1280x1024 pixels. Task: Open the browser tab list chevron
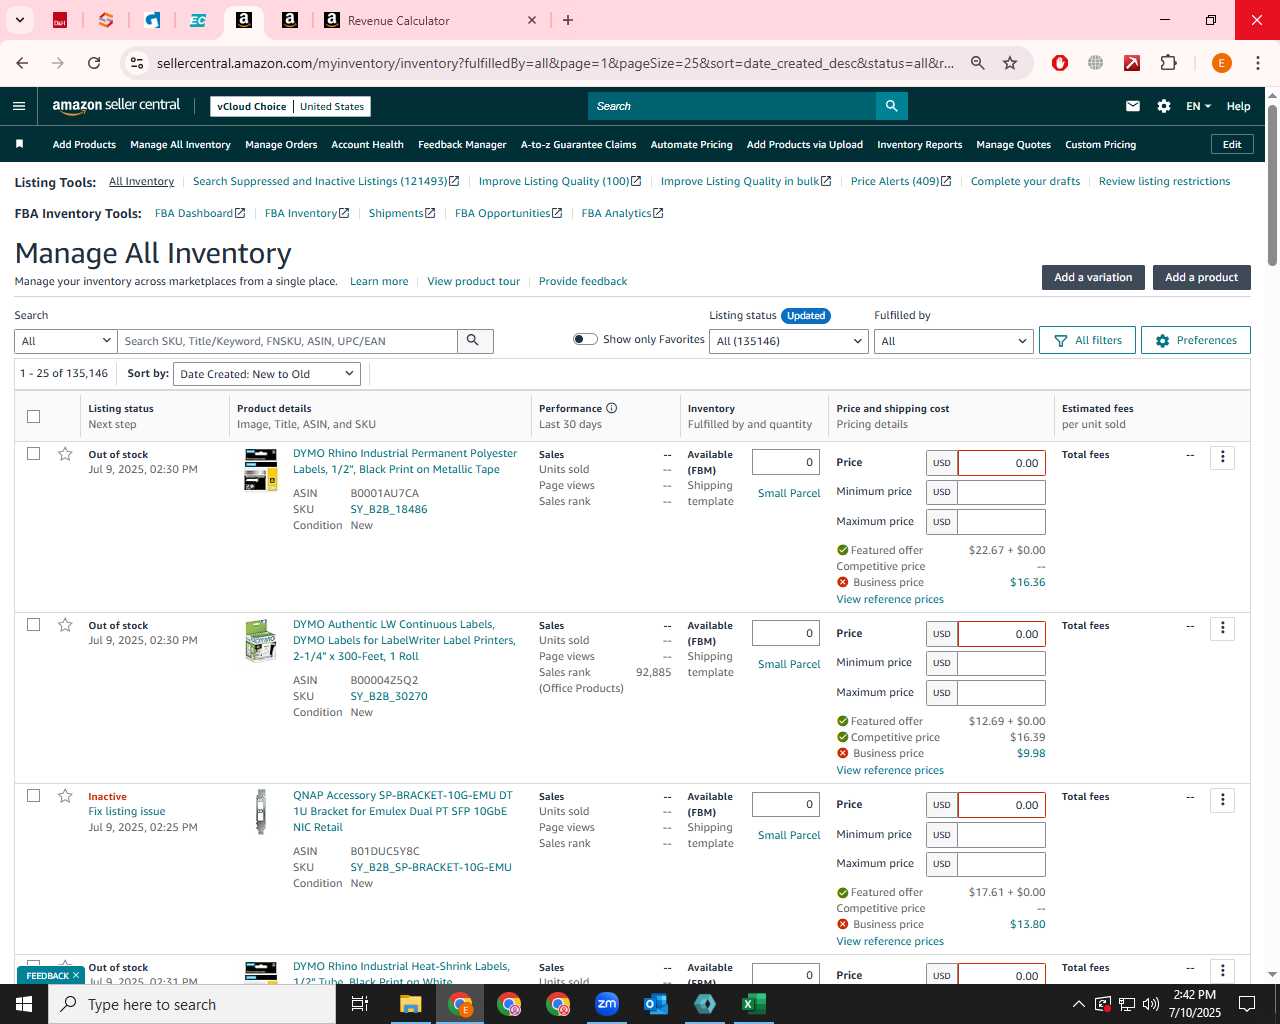point(19,20)
